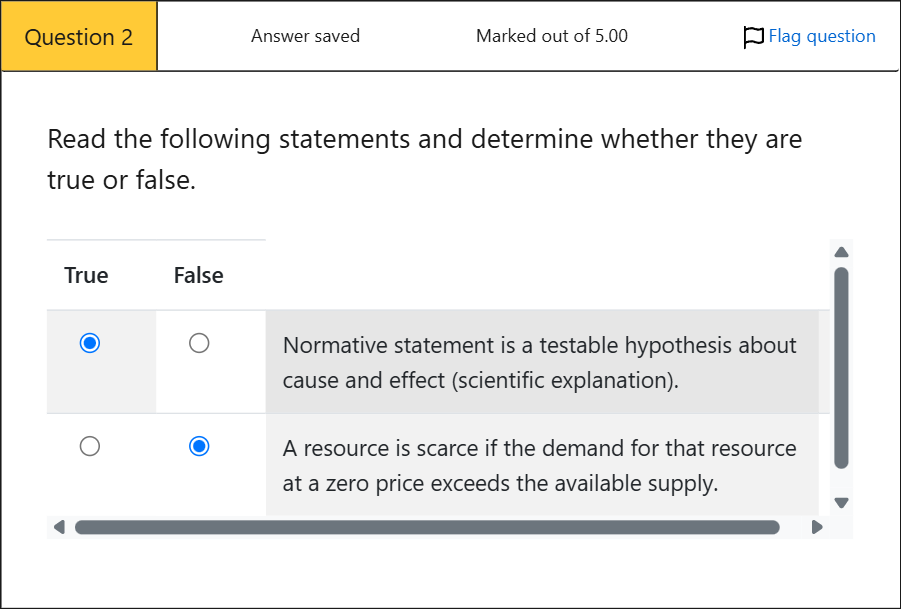Click the True column header
901x609 pixels.
tap(86, 276)
